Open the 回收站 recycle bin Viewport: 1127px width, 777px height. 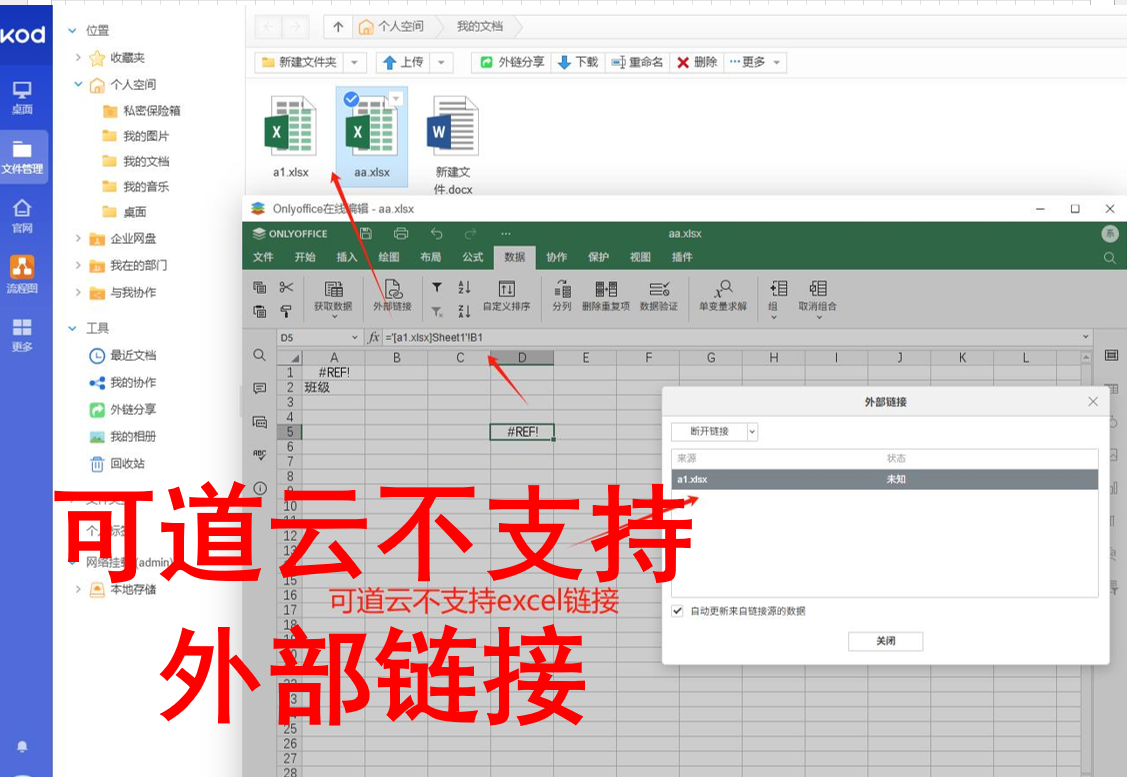tap(116, 464)
